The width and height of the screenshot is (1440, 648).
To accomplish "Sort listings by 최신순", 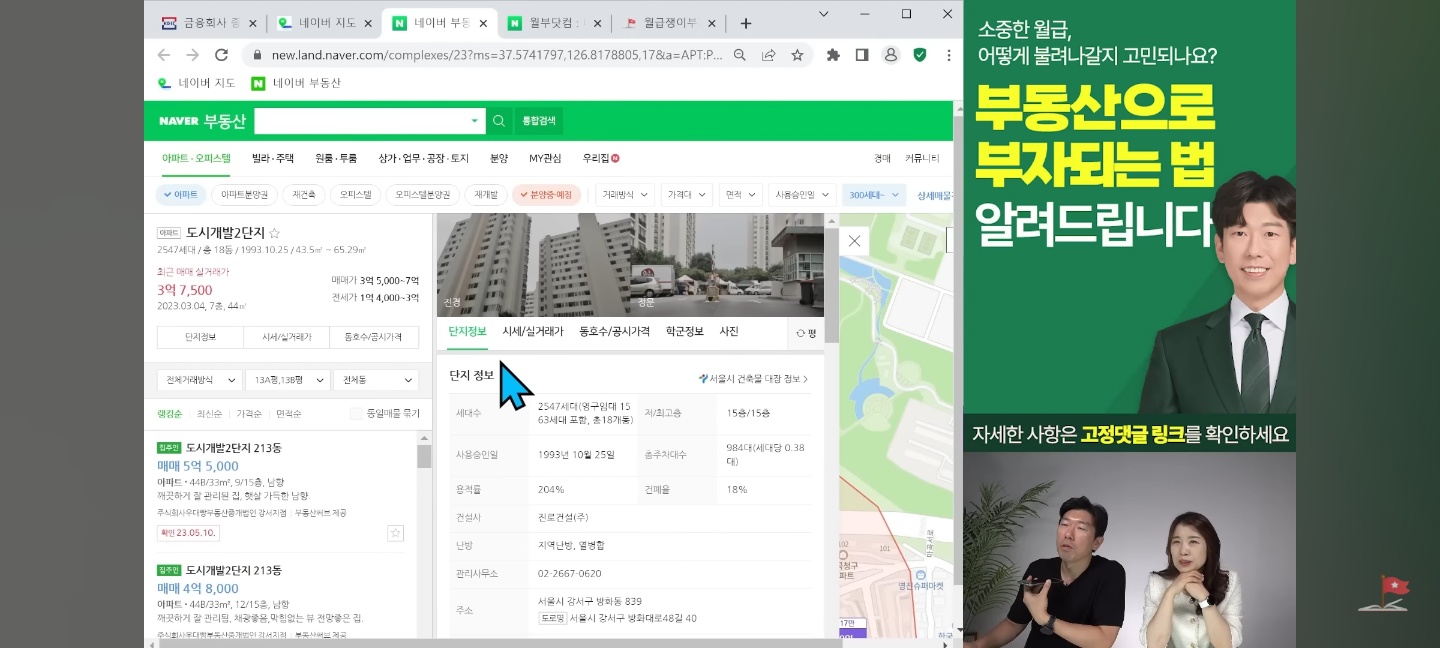I will 208,413.
